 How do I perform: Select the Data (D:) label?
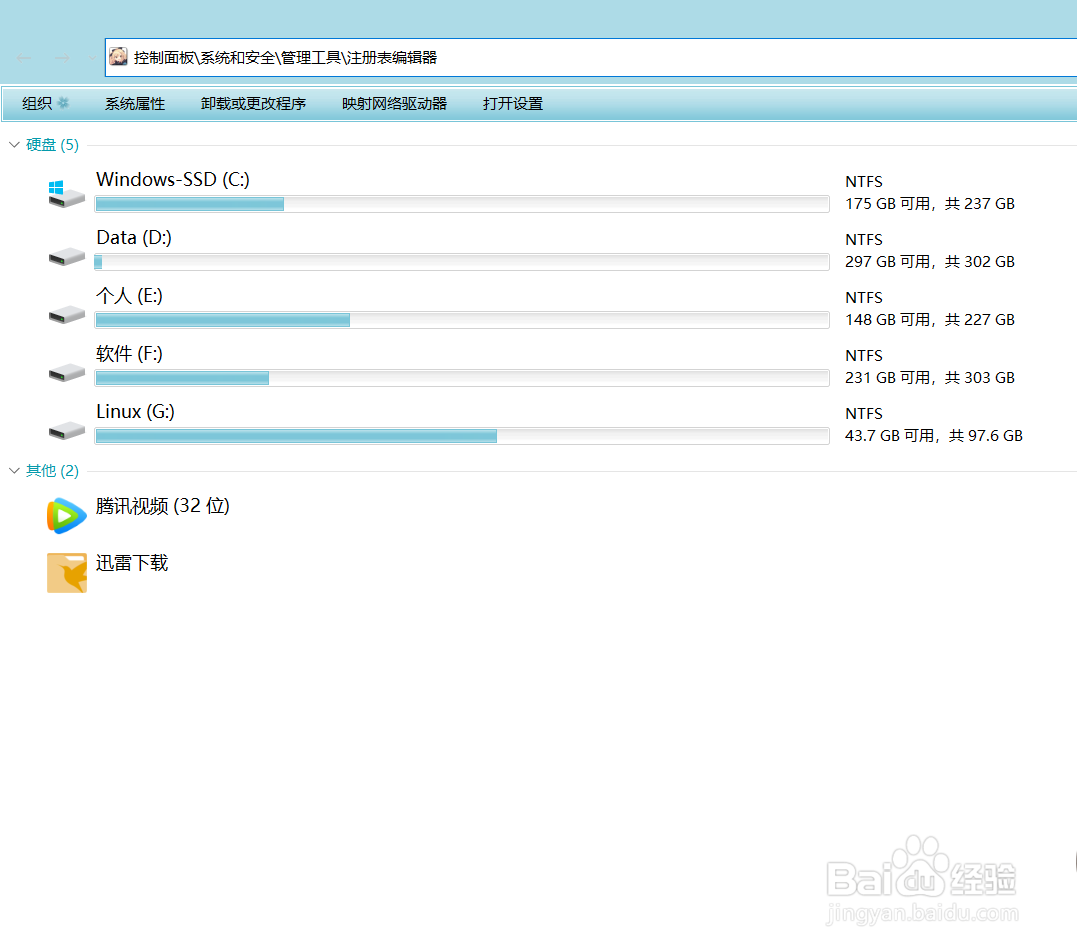pos(134,238)
